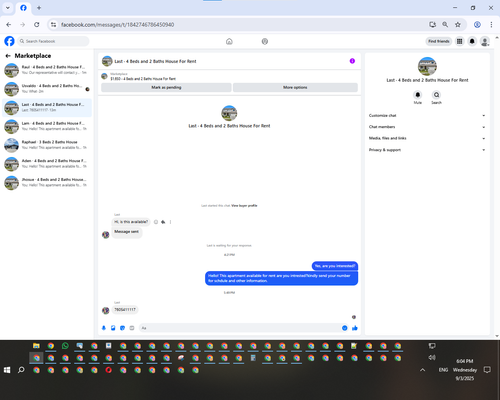
Task: Click the View buyer profile link
Action: point(244,206)
